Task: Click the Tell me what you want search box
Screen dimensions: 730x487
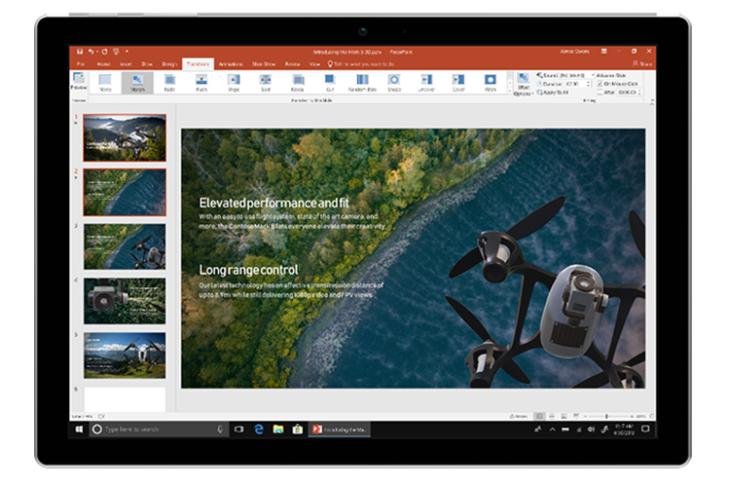Action: tap(361, 64)
